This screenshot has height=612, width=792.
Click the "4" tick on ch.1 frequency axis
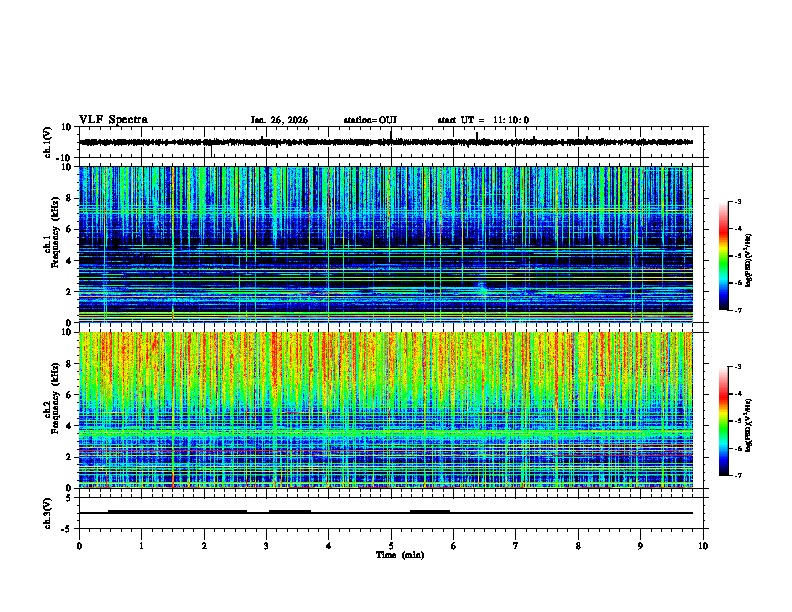click(69, 261)
